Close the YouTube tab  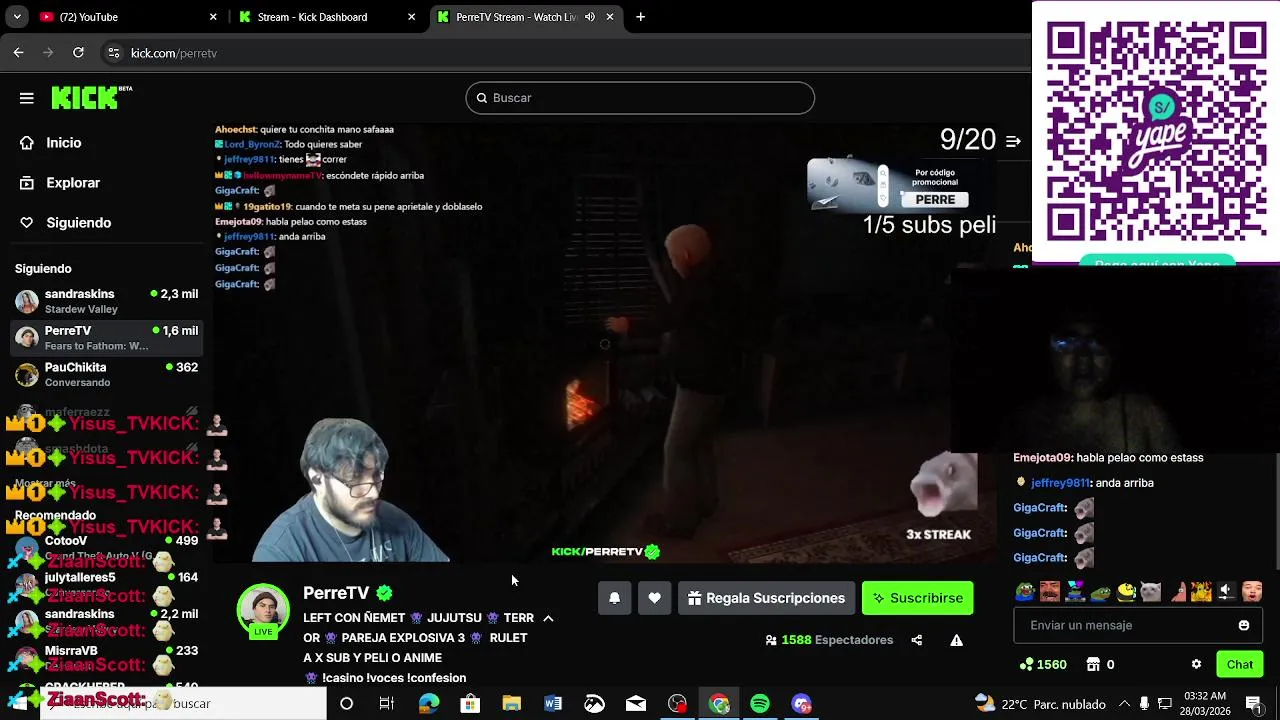(x=213, y=17)
